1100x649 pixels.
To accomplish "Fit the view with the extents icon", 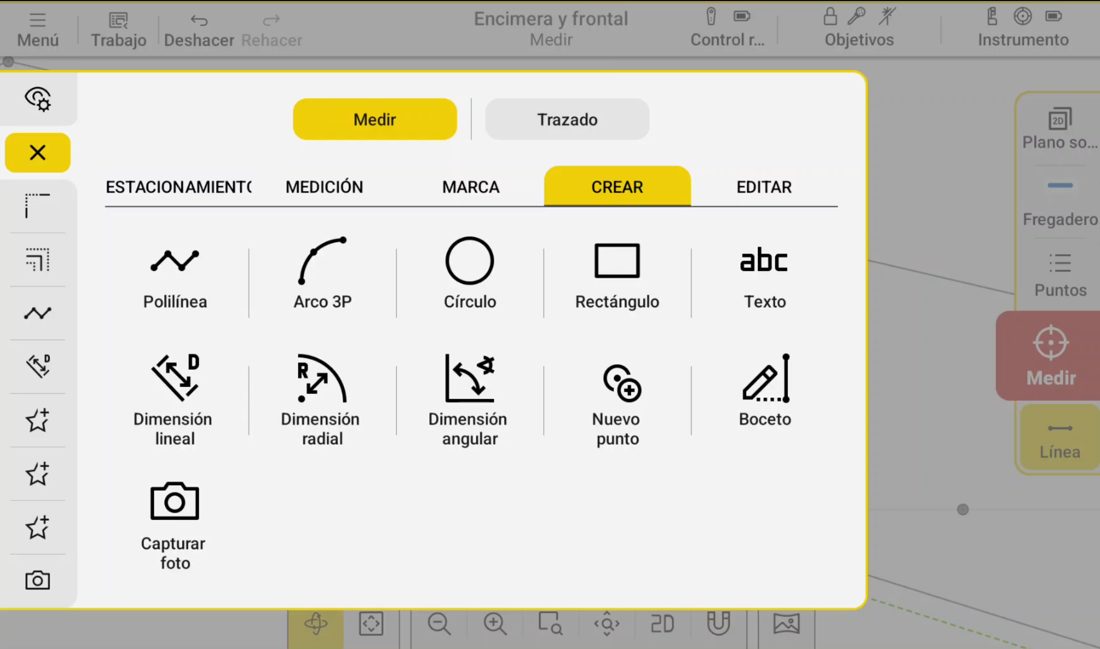I will pyautogui.click(x=371, y=624).
